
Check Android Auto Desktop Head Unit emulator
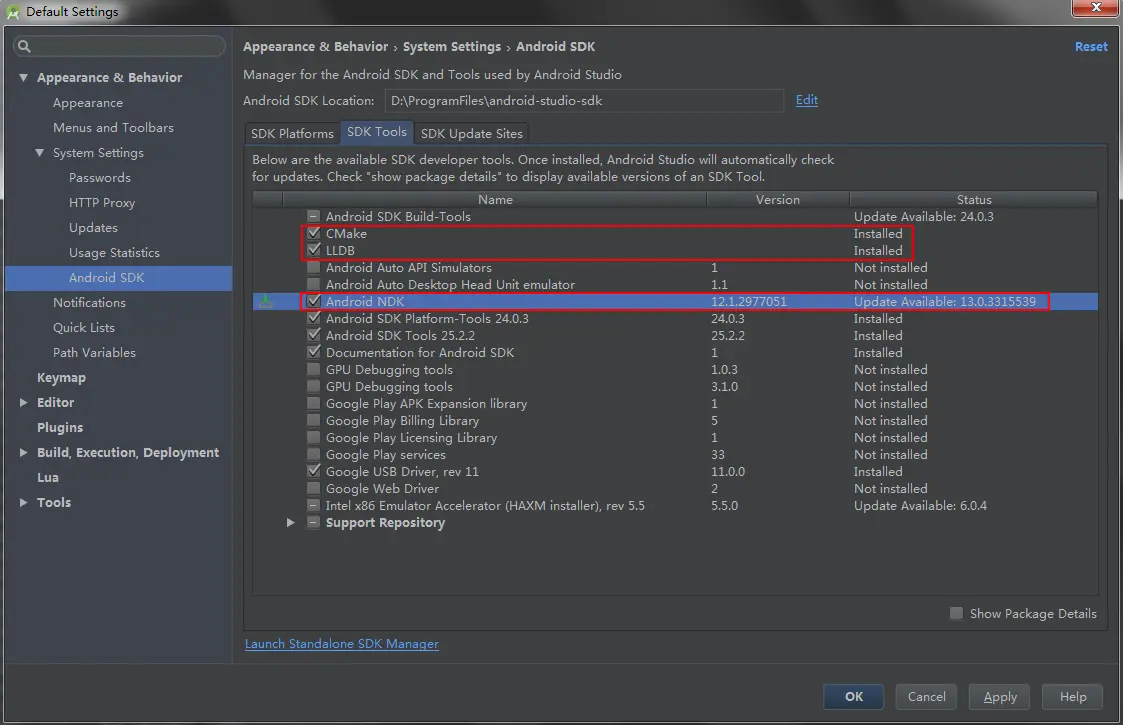314,284
